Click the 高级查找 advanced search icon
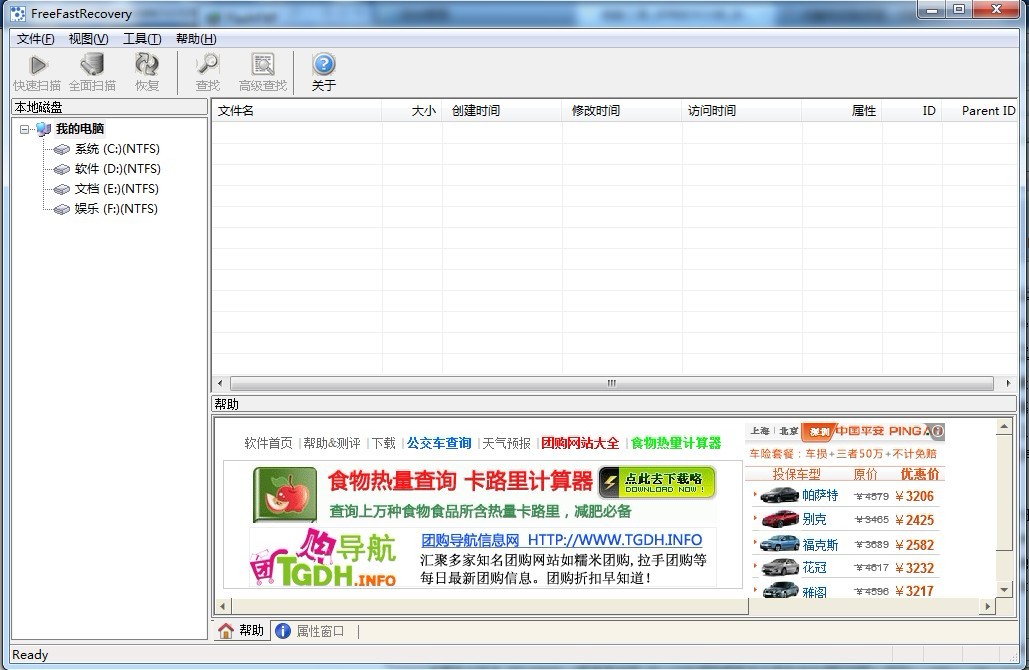This screenshot has width=1029, height=670. (x=262, y=66)
